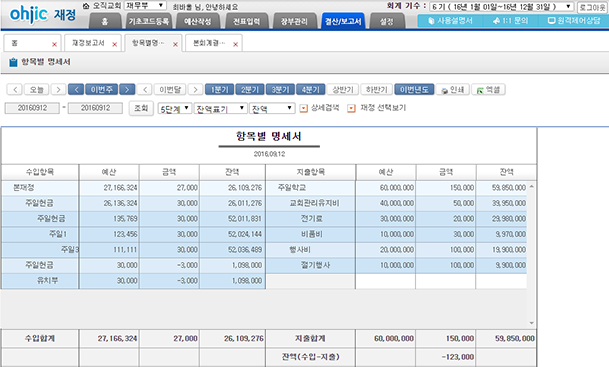Toggle the 이번년도 period button
The image size is (609, 367).
(414, 90)
